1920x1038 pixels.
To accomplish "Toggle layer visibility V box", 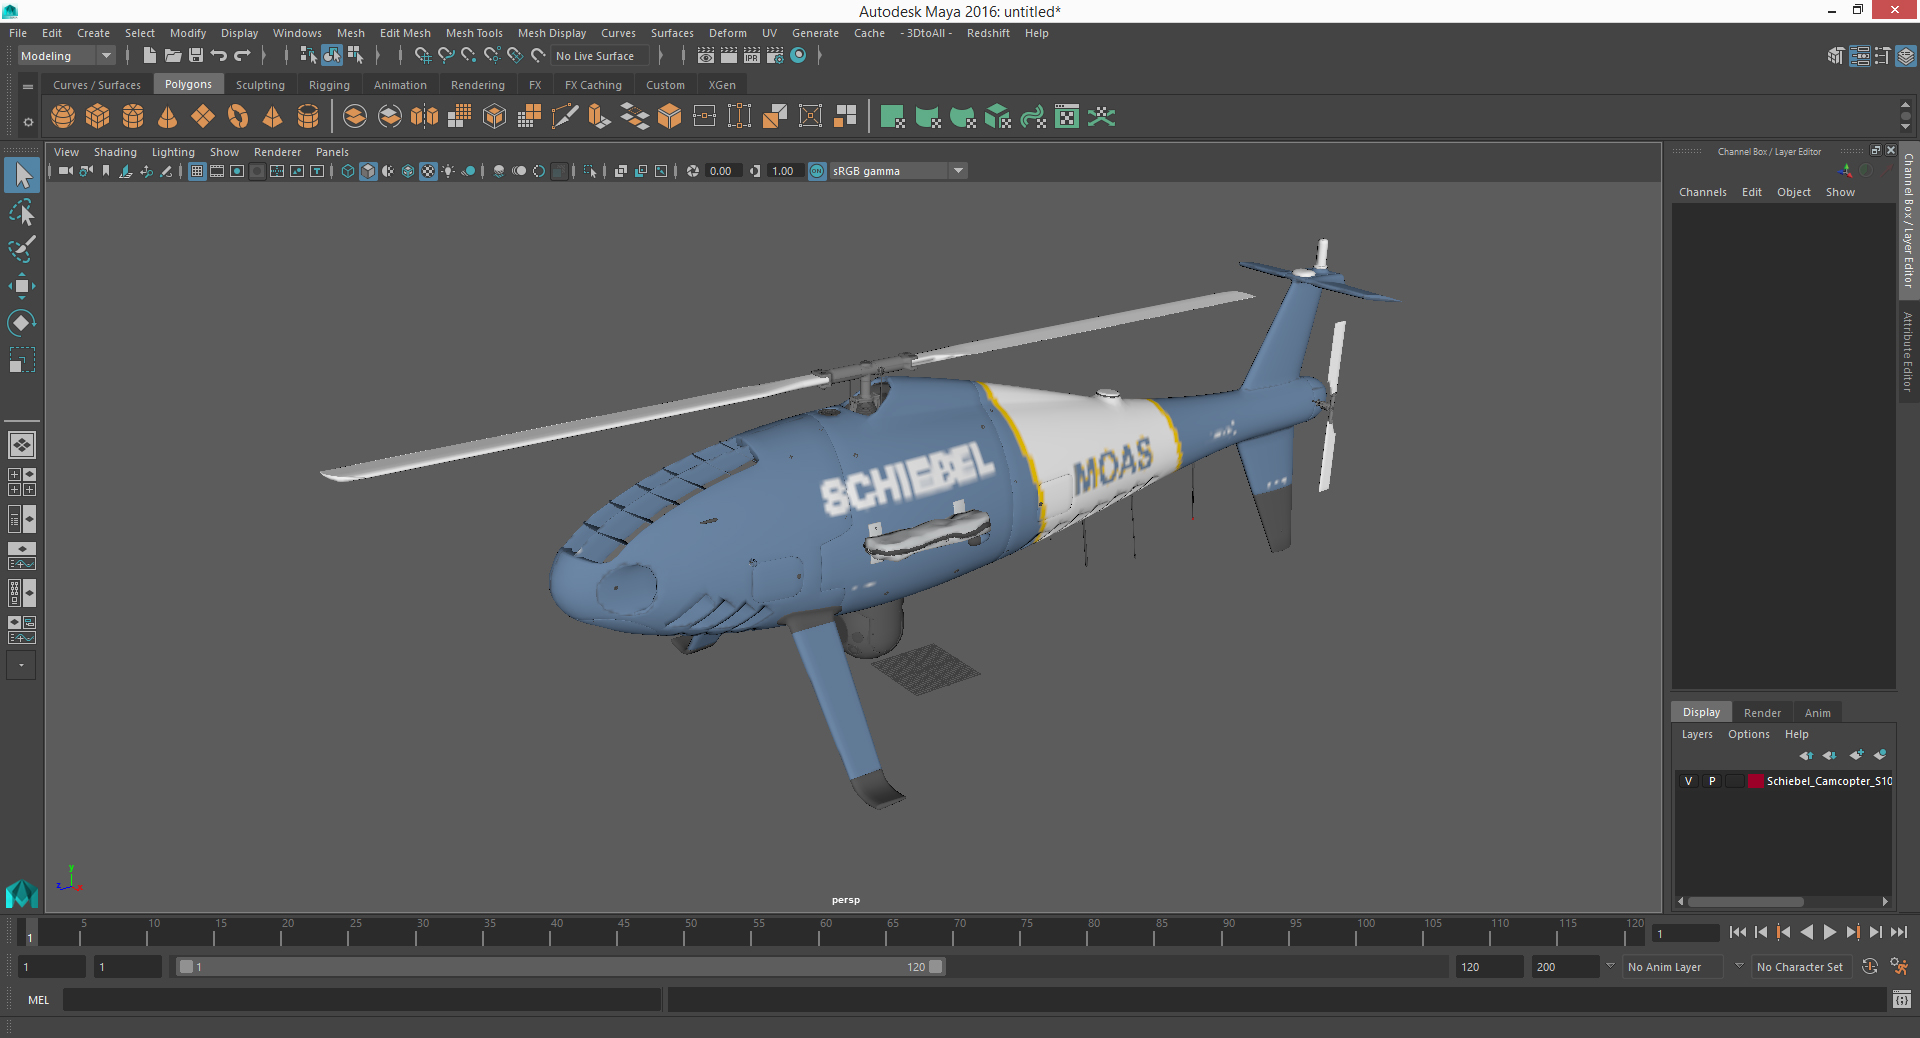I will pyautogui.click(x=1689, y=781).
